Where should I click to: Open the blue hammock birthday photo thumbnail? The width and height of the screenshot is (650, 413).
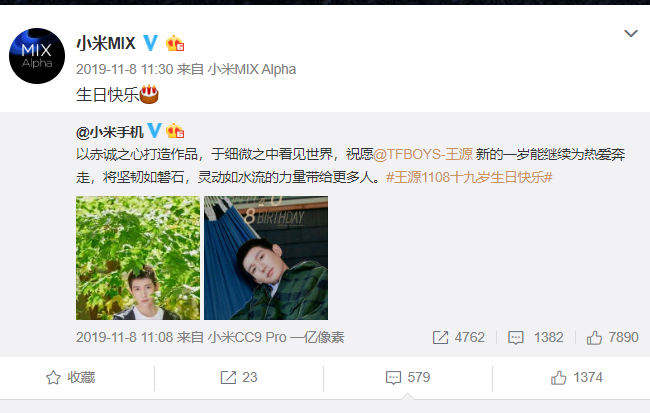click(266, 258)
